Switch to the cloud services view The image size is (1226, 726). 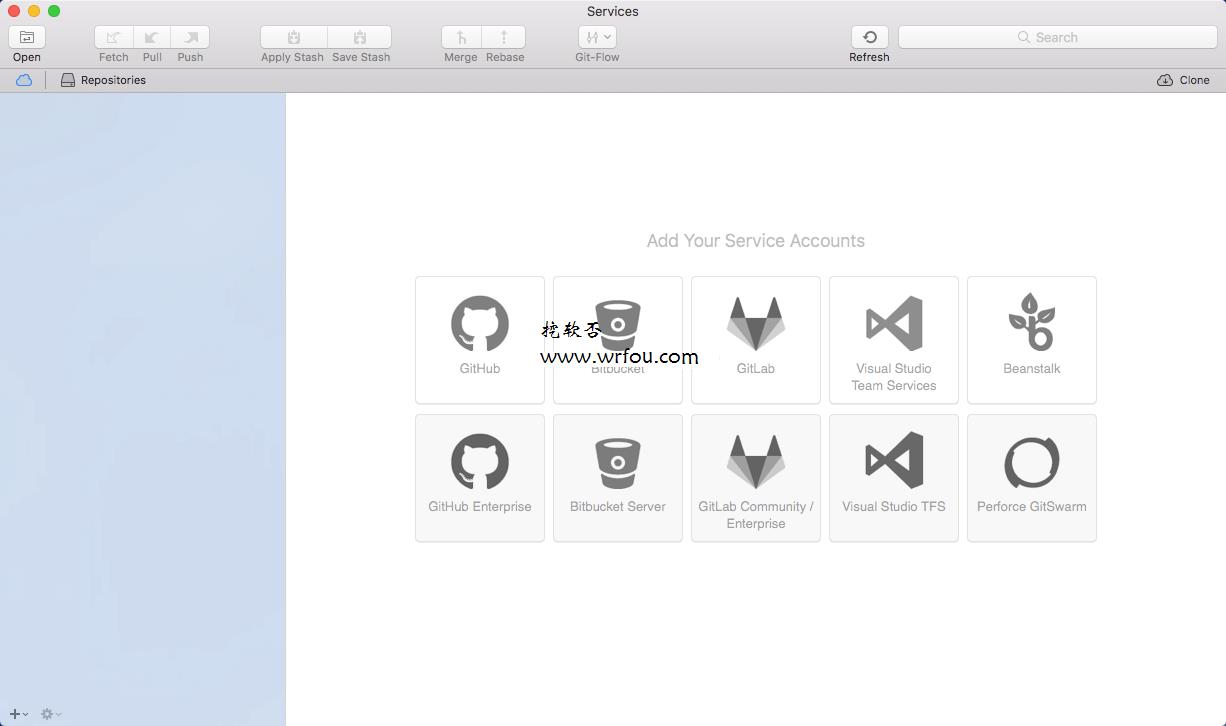[24, 80]
